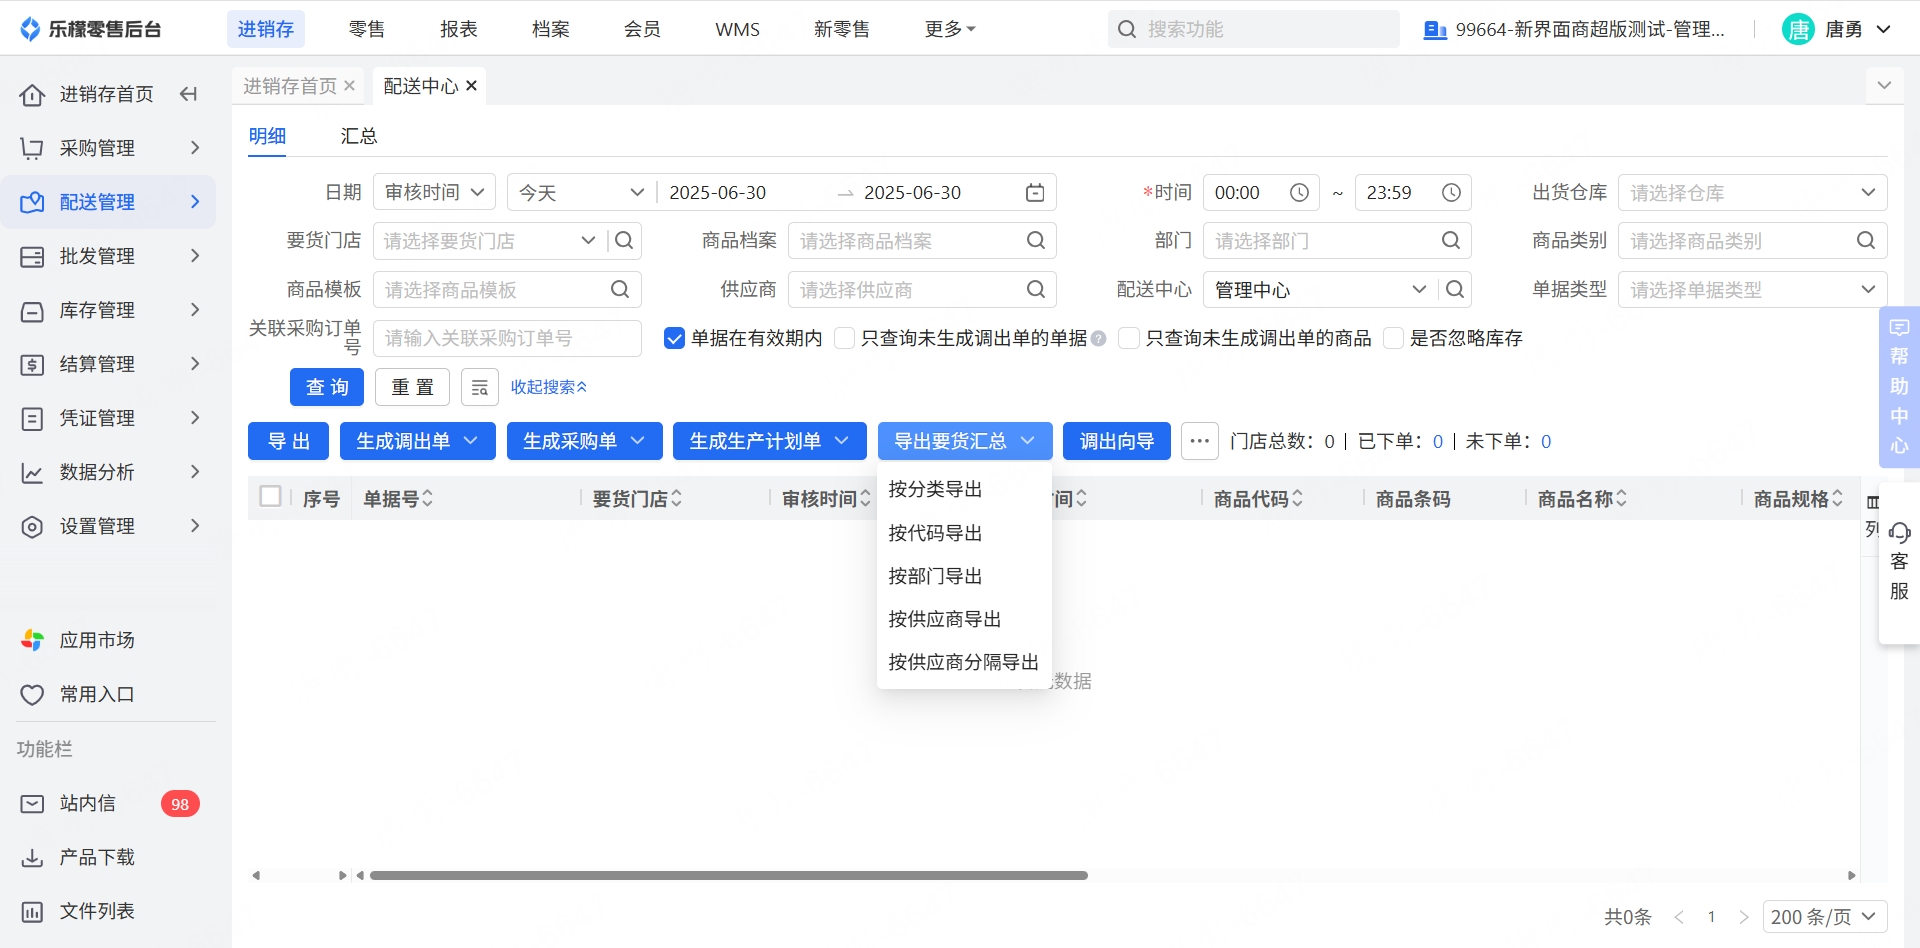Click the search icon beside 配送中心 field
The image size is (1920, 948).
[1455, 290]
